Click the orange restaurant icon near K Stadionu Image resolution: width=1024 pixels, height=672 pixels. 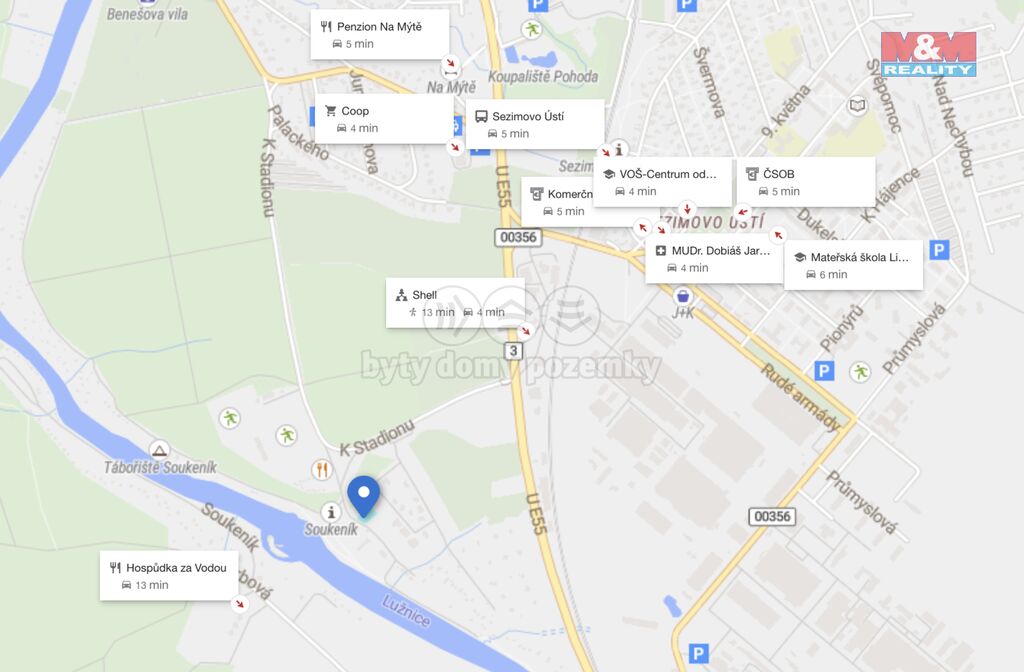point(321,469)
